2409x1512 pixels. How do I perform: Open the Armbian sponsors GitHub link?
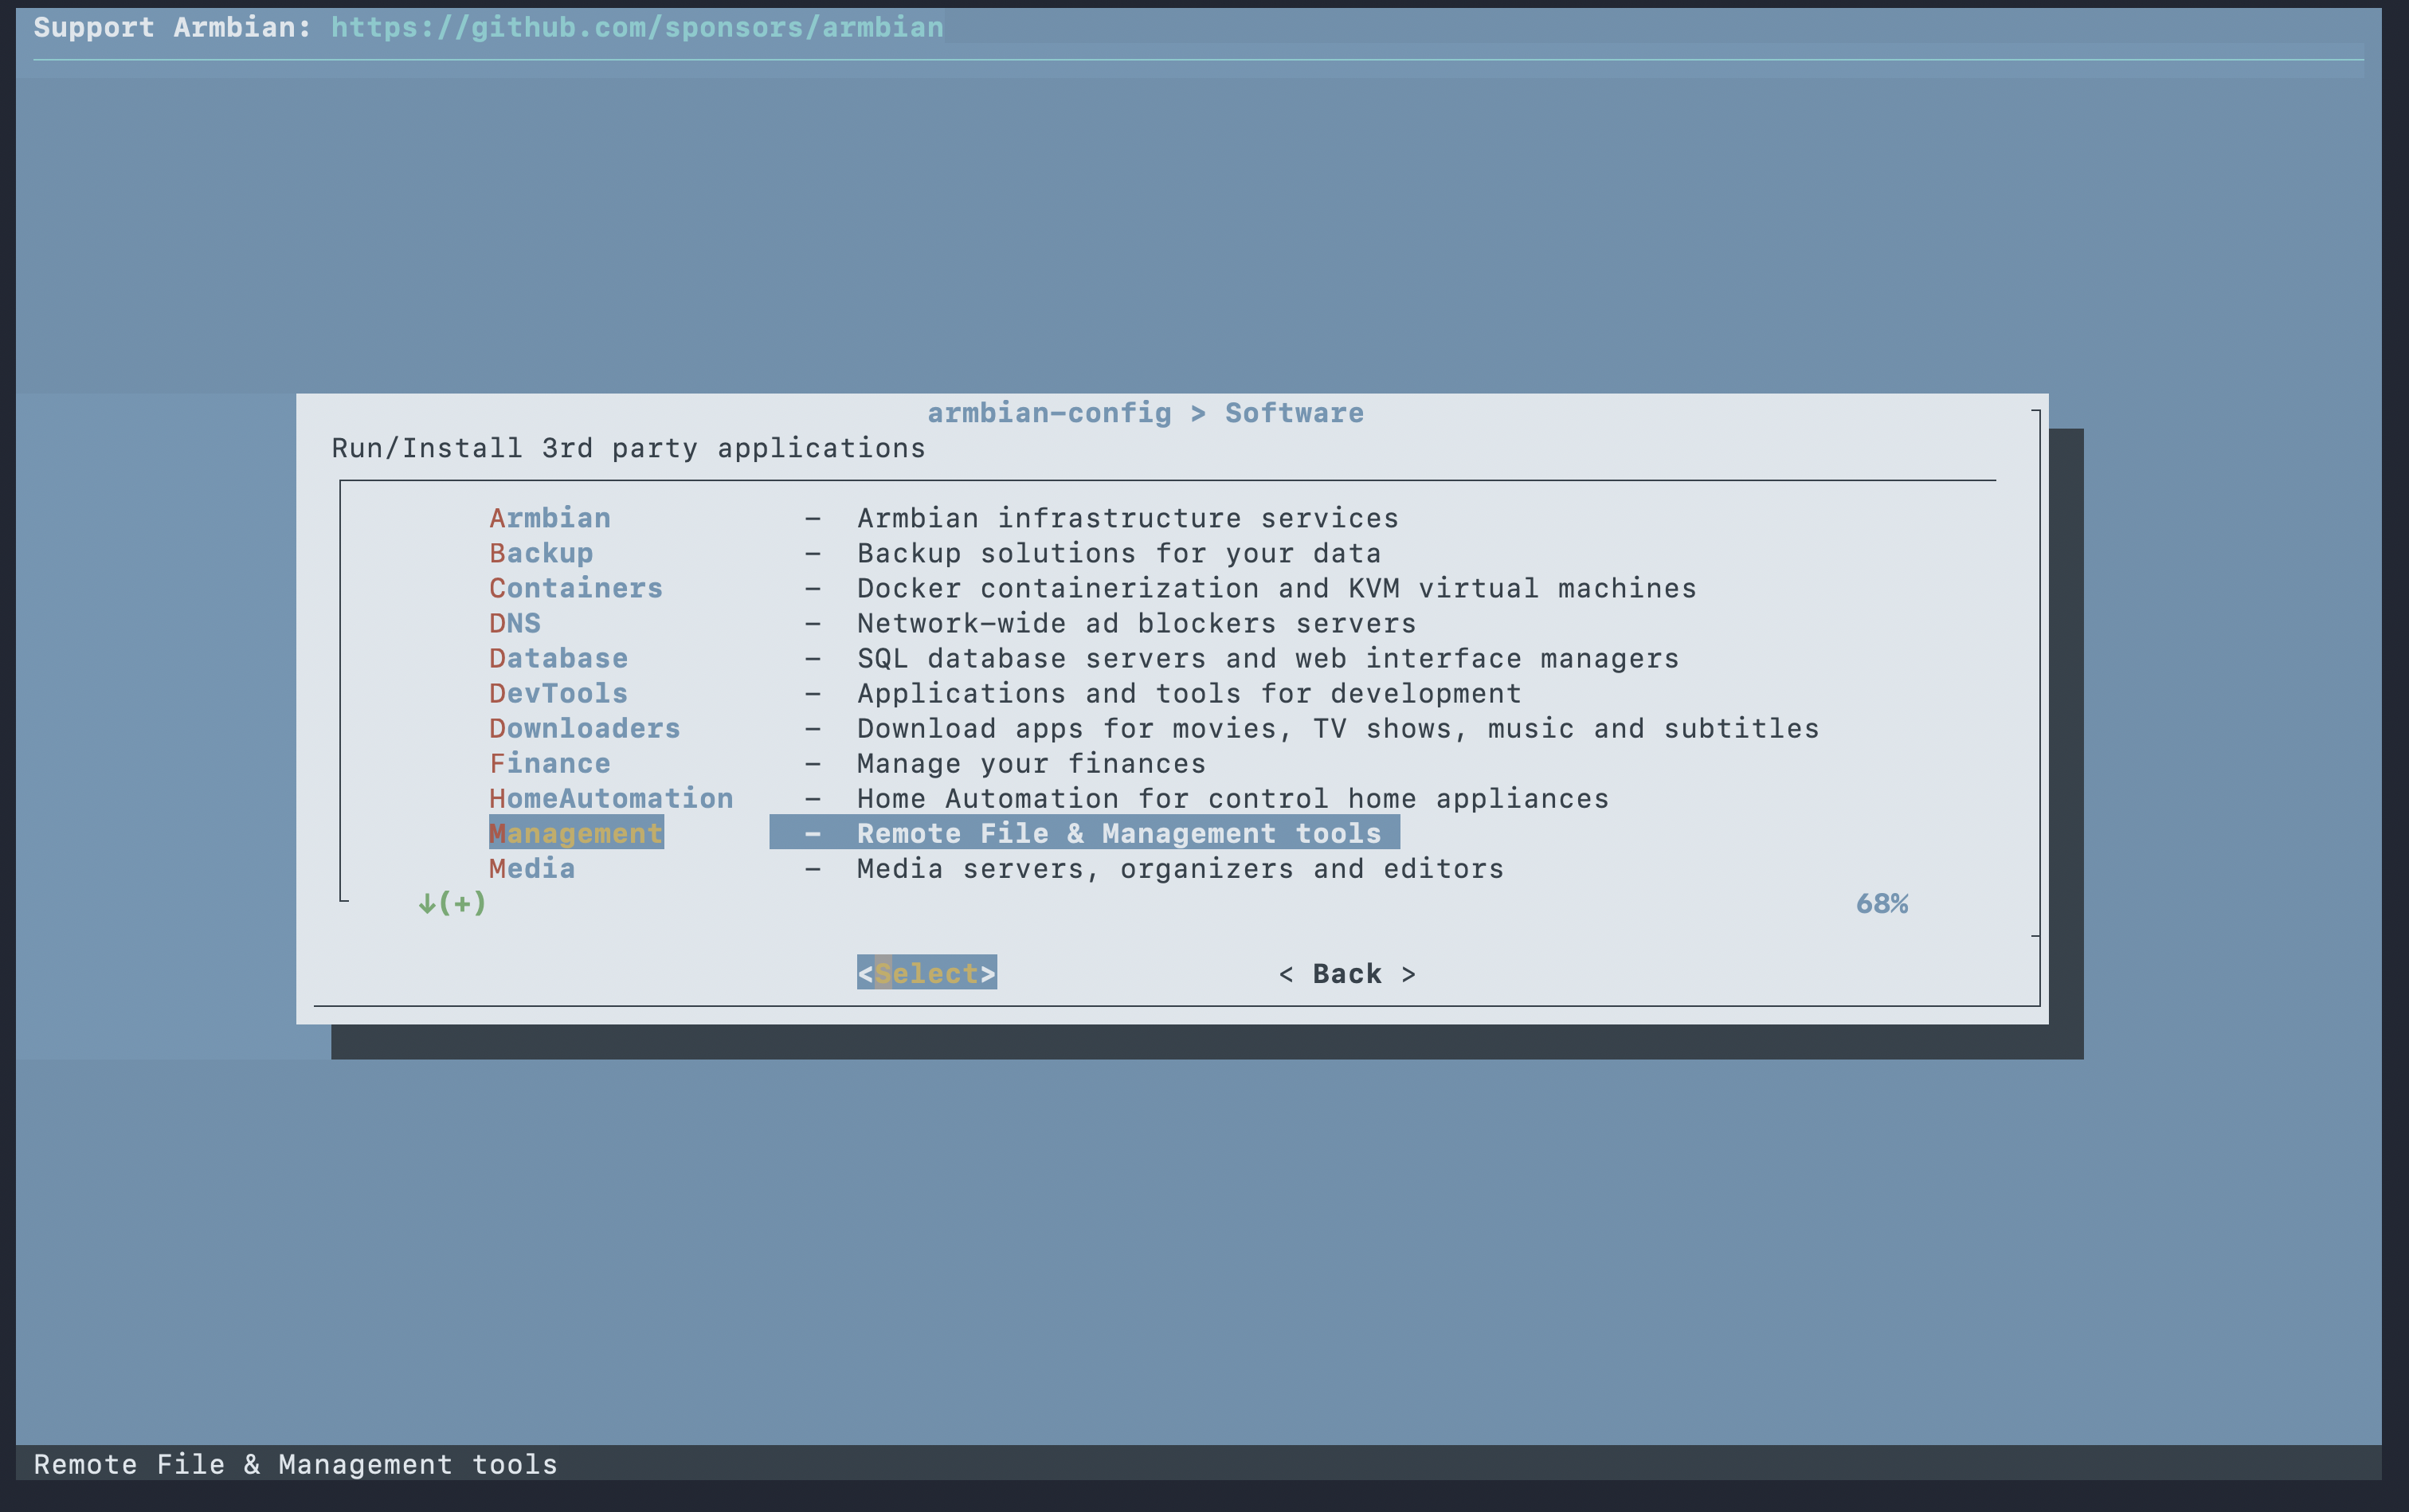coord(637,27)
